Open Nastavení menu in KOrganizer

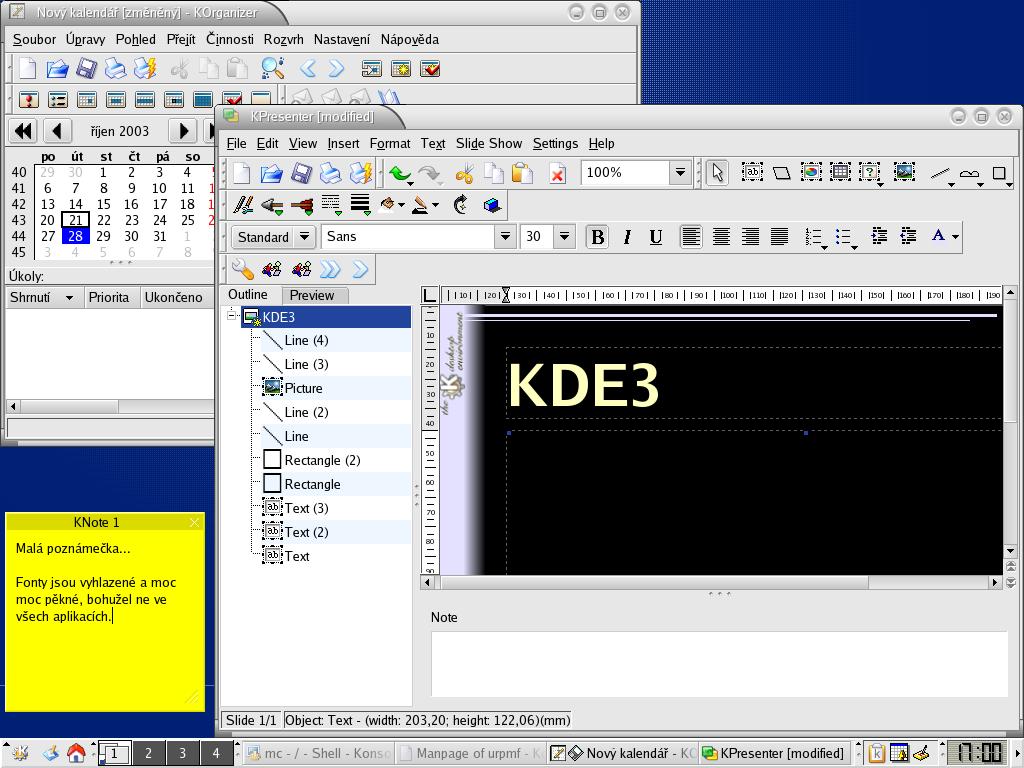342,39
